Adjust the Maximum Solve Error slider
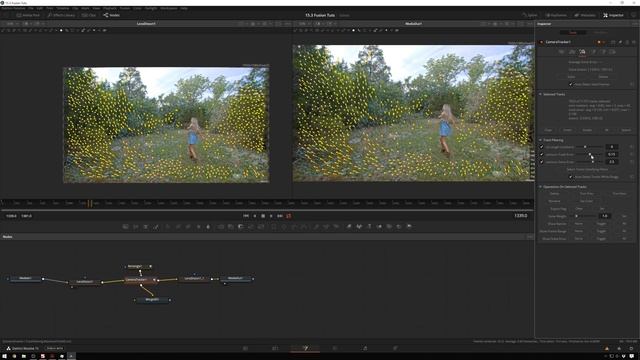The height and width of the screenshot is (360, 640). [593, 162]
